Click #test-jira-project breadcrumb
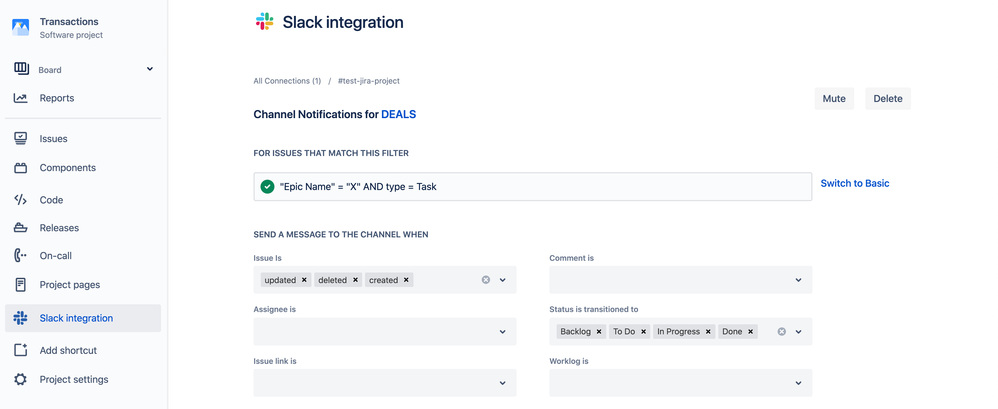Image resolution: width=998 pixels, height=409 pixels. (x=369, y=81)
